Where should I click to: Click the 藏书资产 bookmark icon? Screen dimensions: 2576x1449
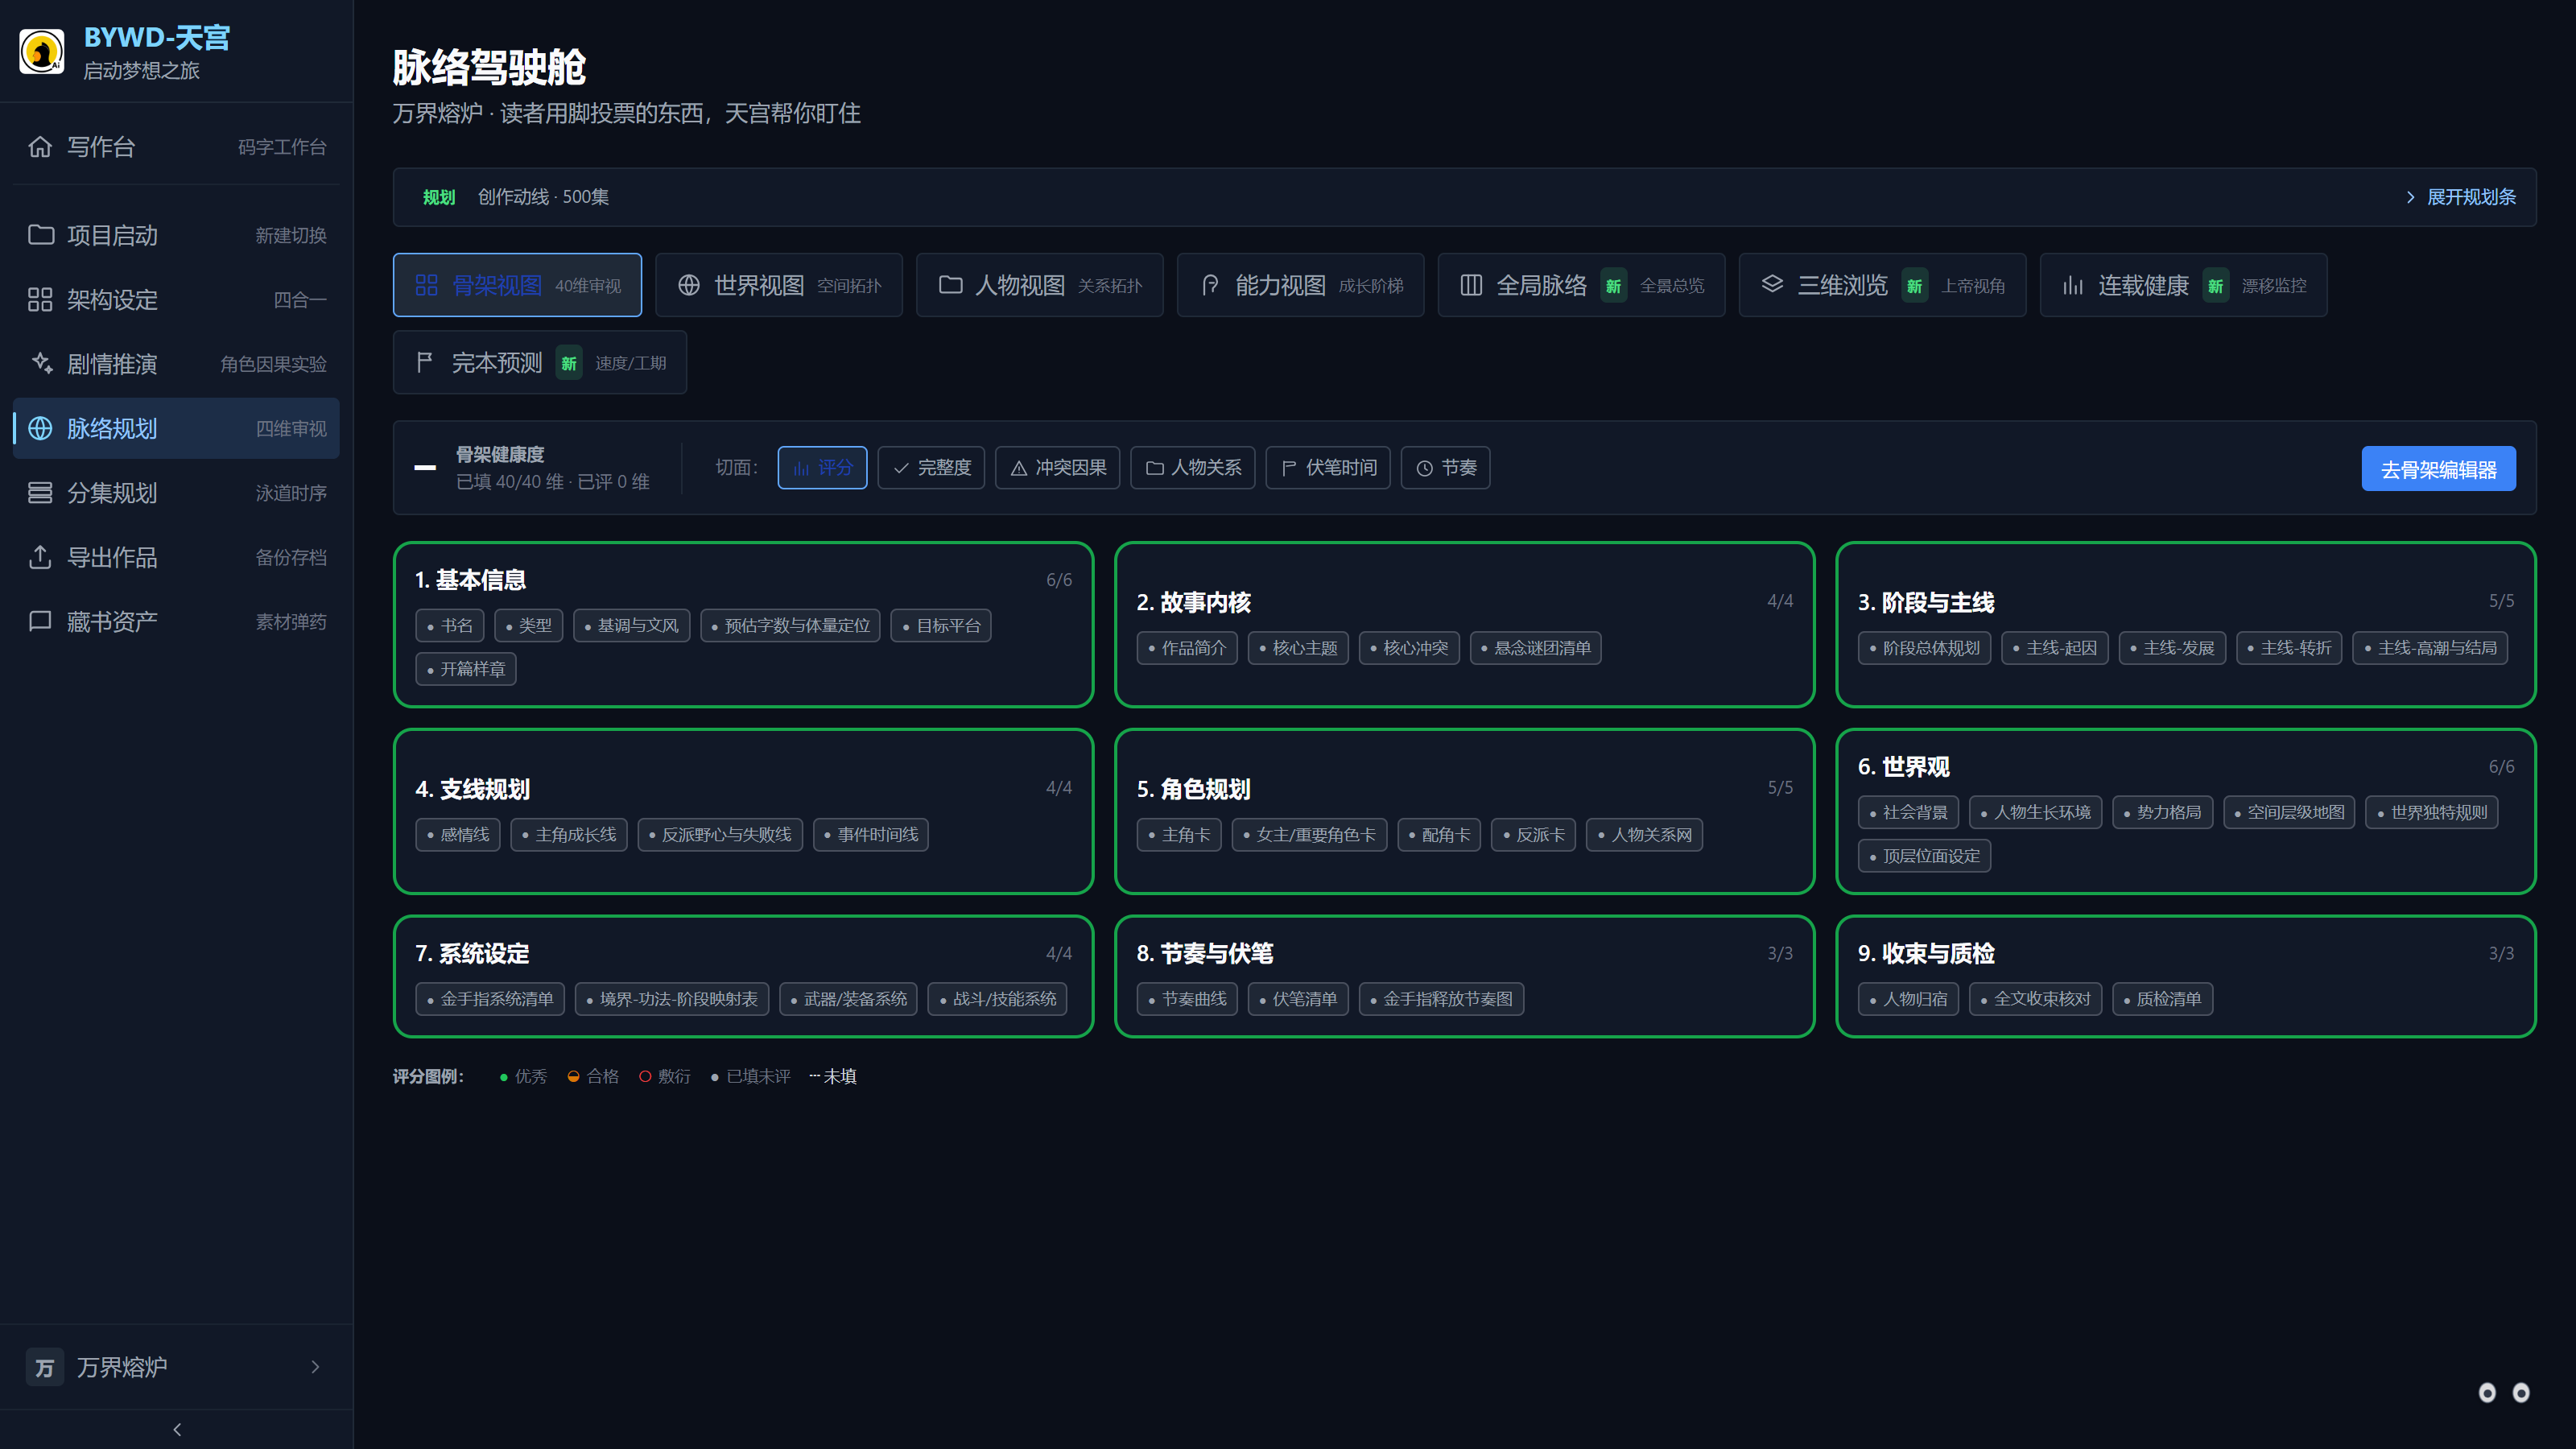[x=40, y=622]
